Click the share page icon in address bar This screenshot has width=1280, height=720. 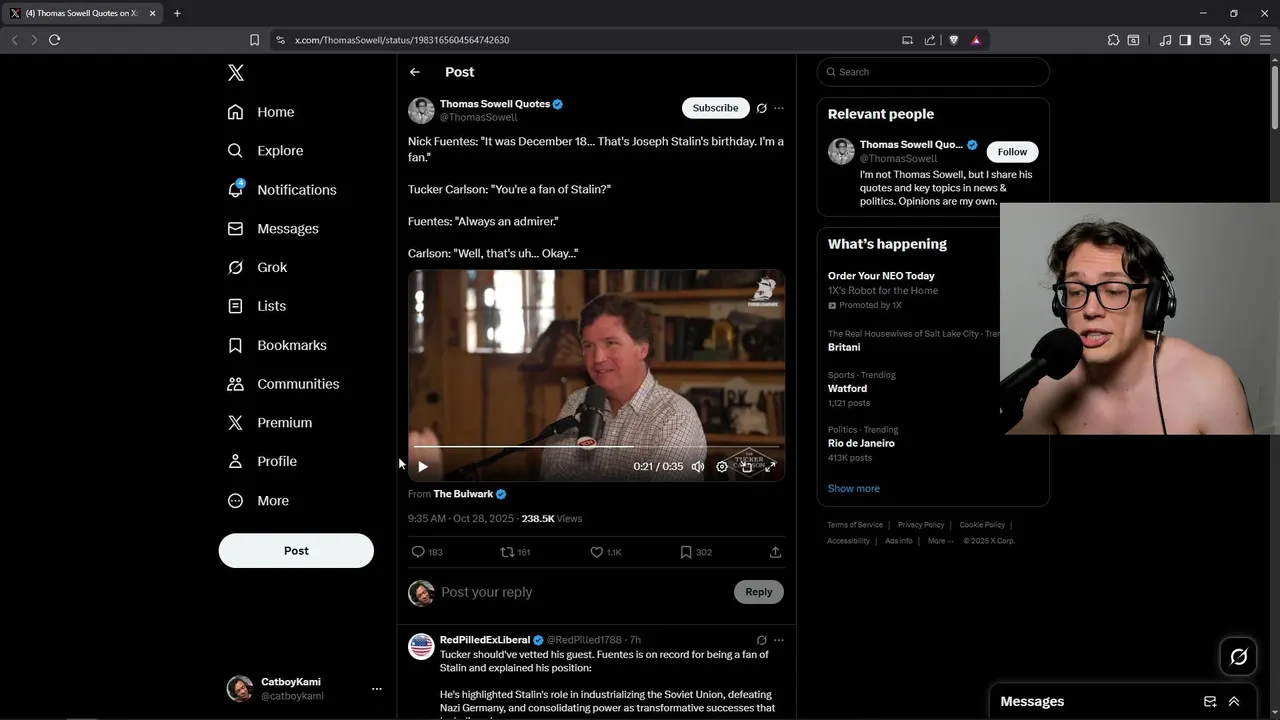click(930, 40)
